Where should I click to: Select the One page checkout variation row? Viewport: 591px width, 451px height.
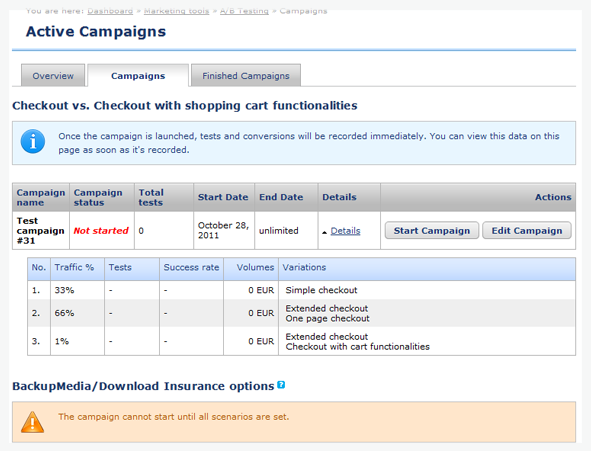(x=302, y=313)
